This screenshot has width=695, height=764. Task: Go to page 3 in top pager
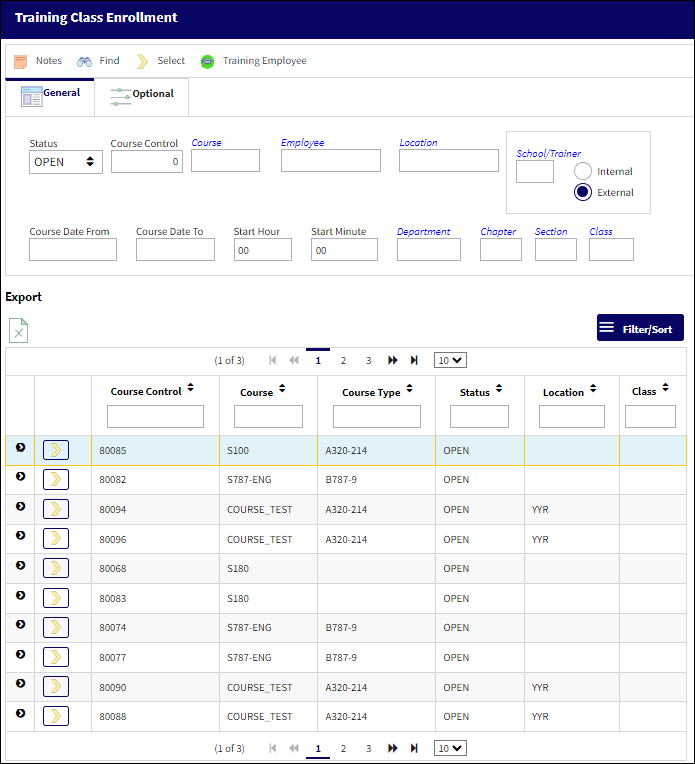pyautogui.click(x=369, y=361)
